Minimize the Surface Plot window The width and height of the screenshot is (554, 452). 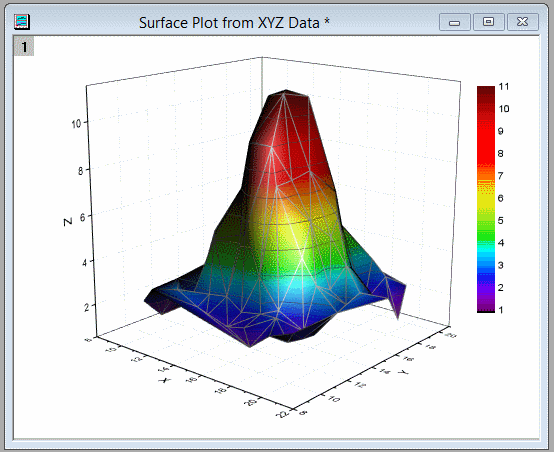click(455, 22)
